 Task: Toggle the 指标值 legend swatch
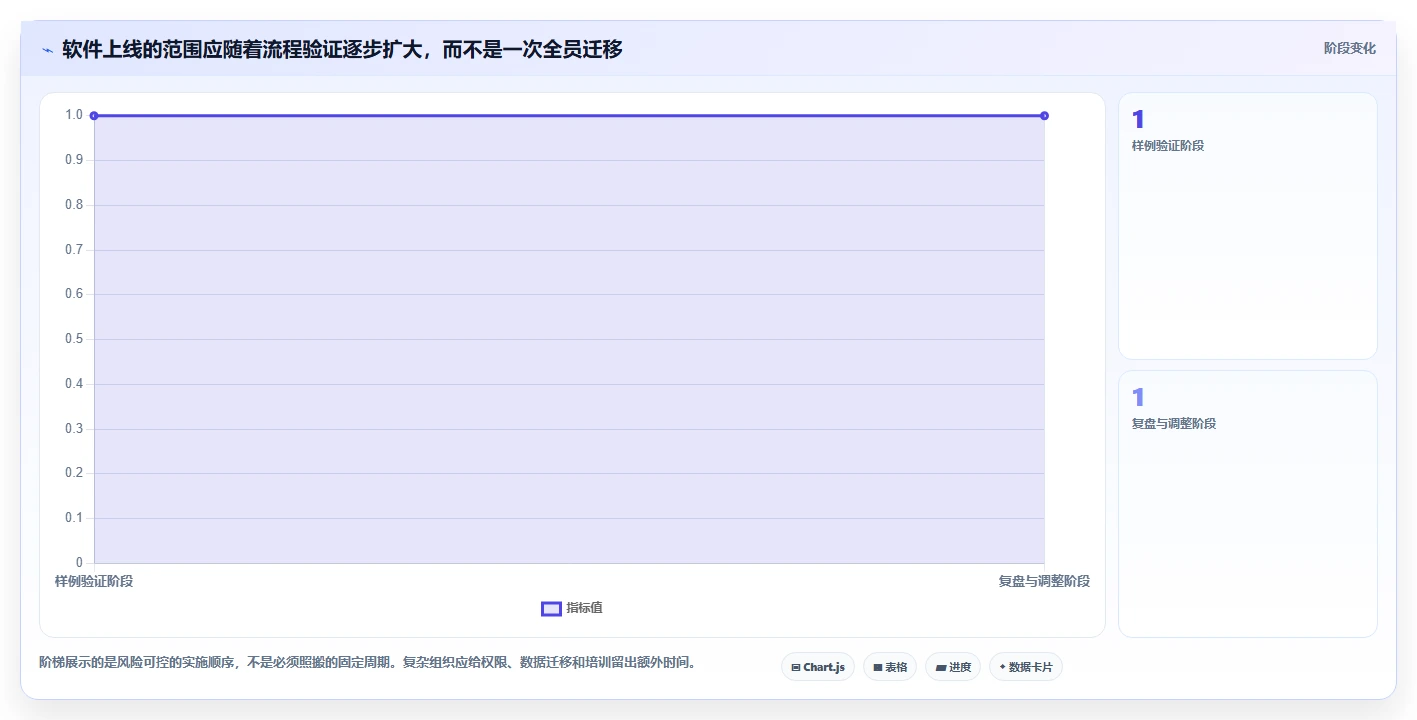click(x=551, y=609)
